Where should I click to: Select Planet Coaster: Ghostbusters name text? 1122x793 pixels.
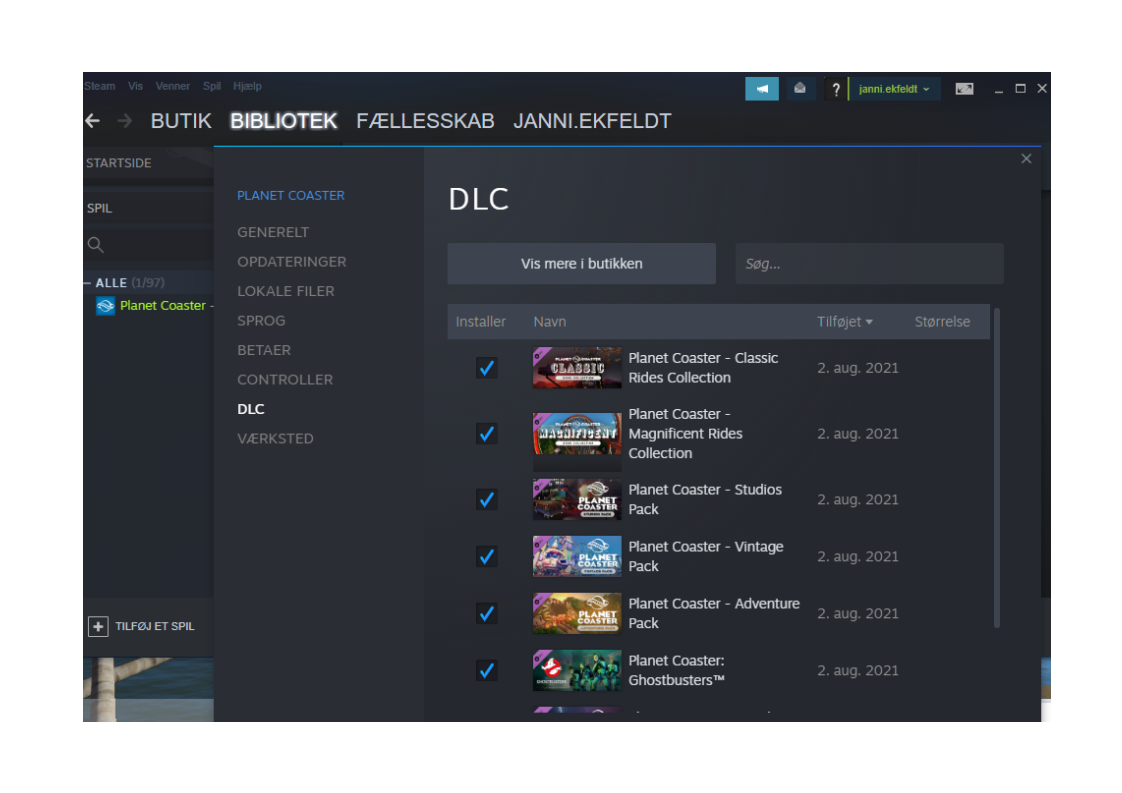click(x=676, y=671)
